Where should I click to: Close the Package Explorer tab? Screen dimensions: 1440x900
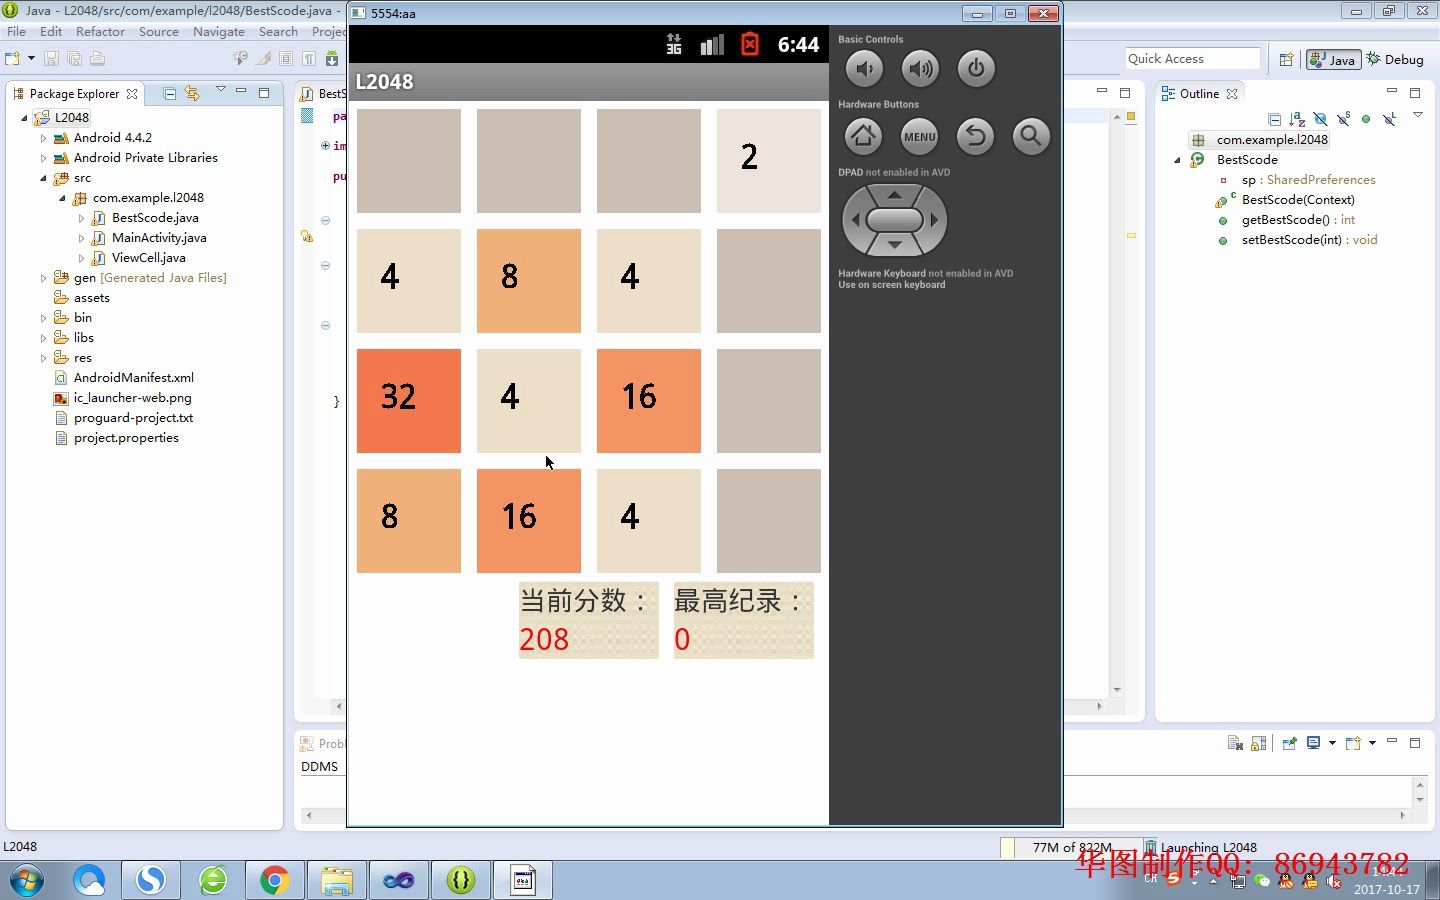(x=132, y=94)
